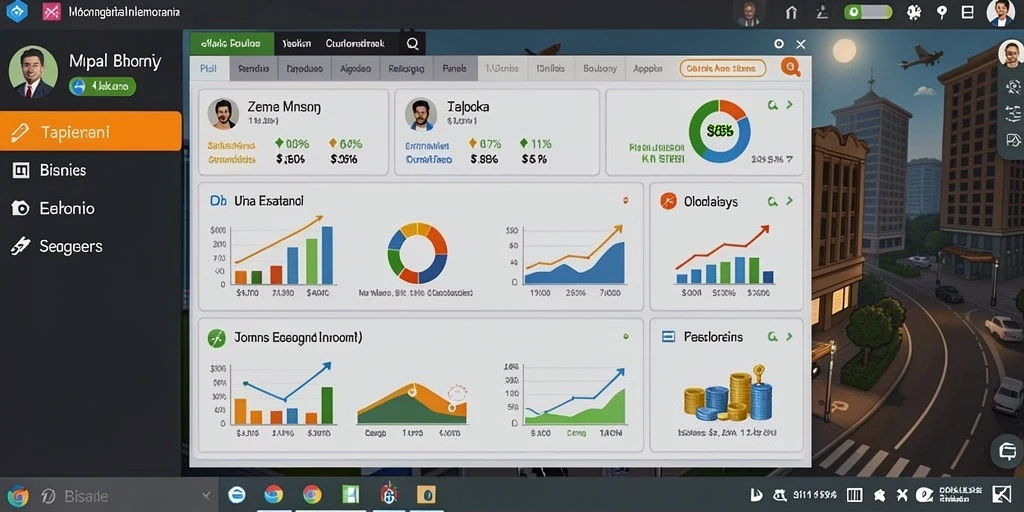Open the orange Tapierani sidebar item
Screen dimensions: 1024x512
(91, 131)
